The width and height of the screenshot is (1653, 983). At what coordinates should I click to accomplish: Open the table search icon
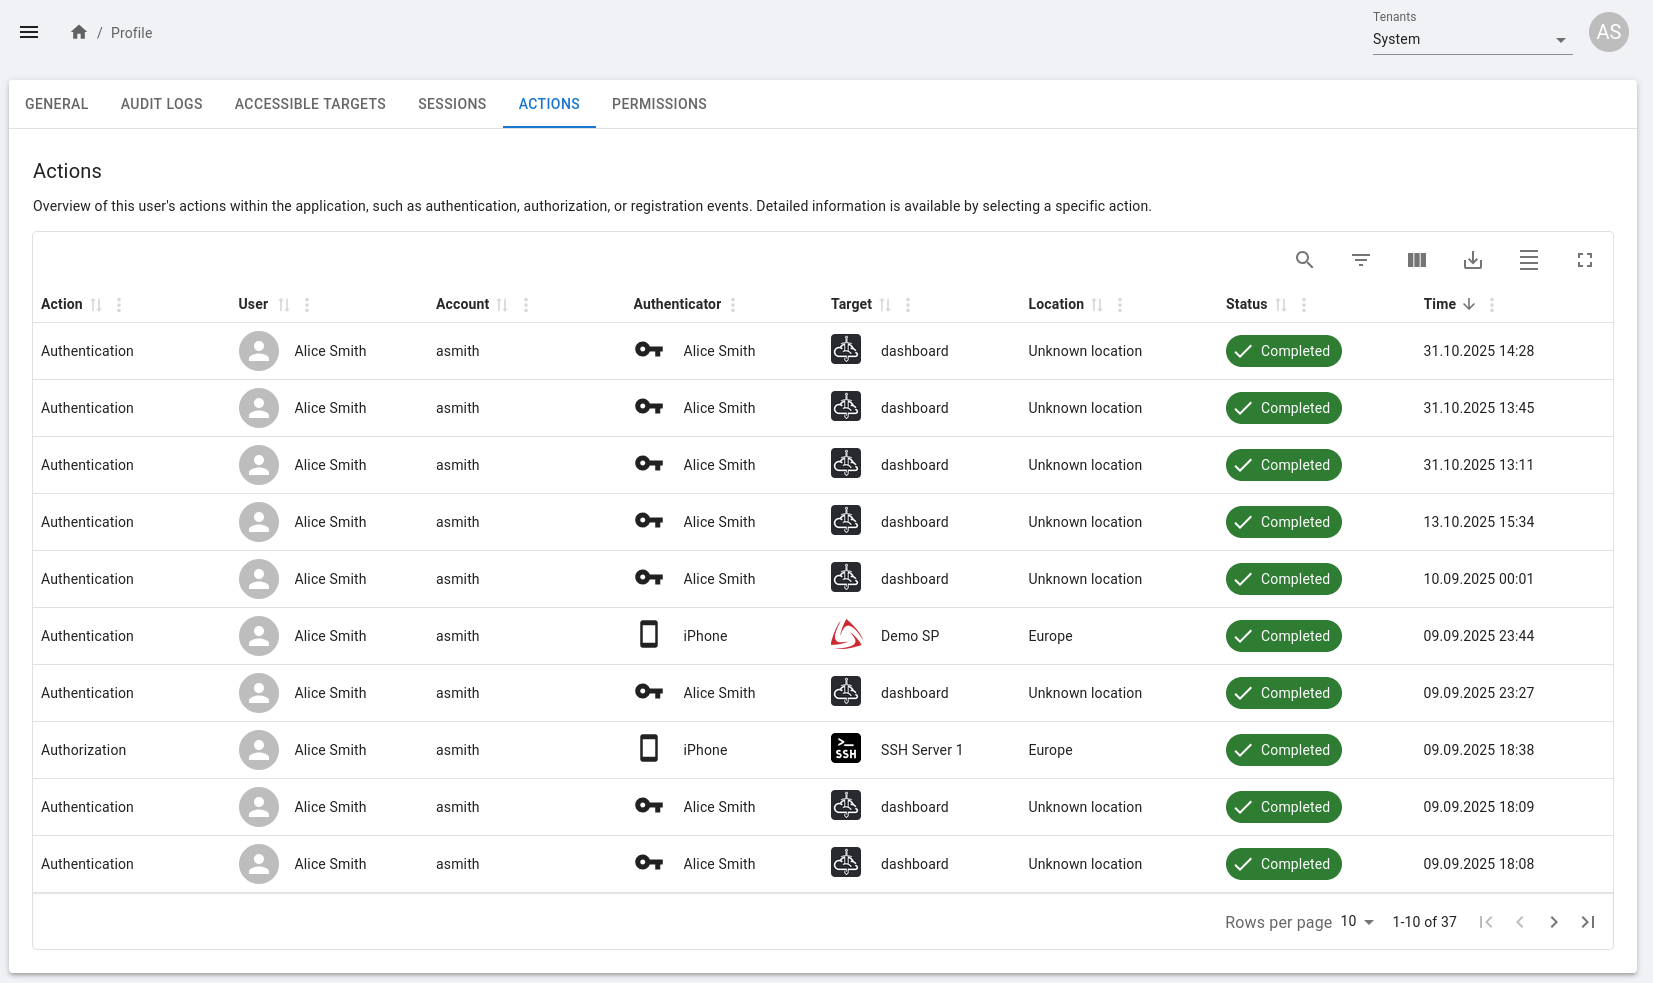pos(1304,260)
